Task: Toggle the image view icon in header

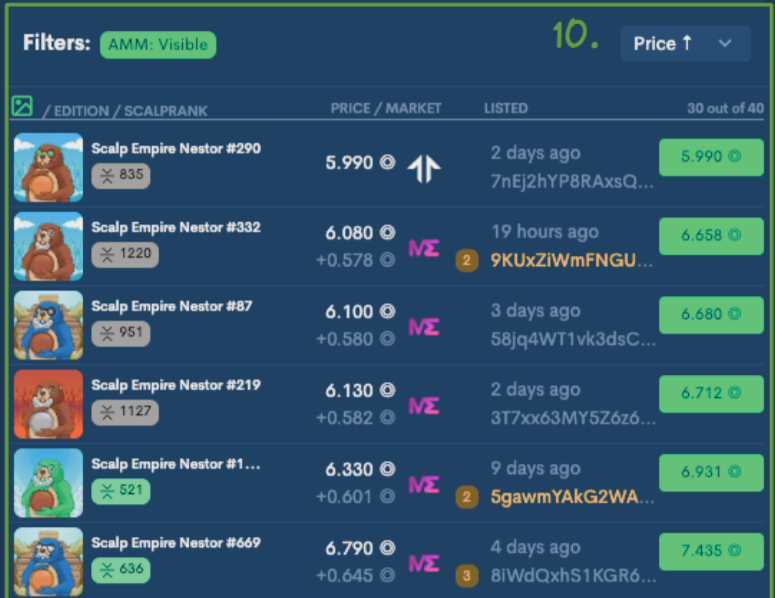Action: (x=22, y=106)
